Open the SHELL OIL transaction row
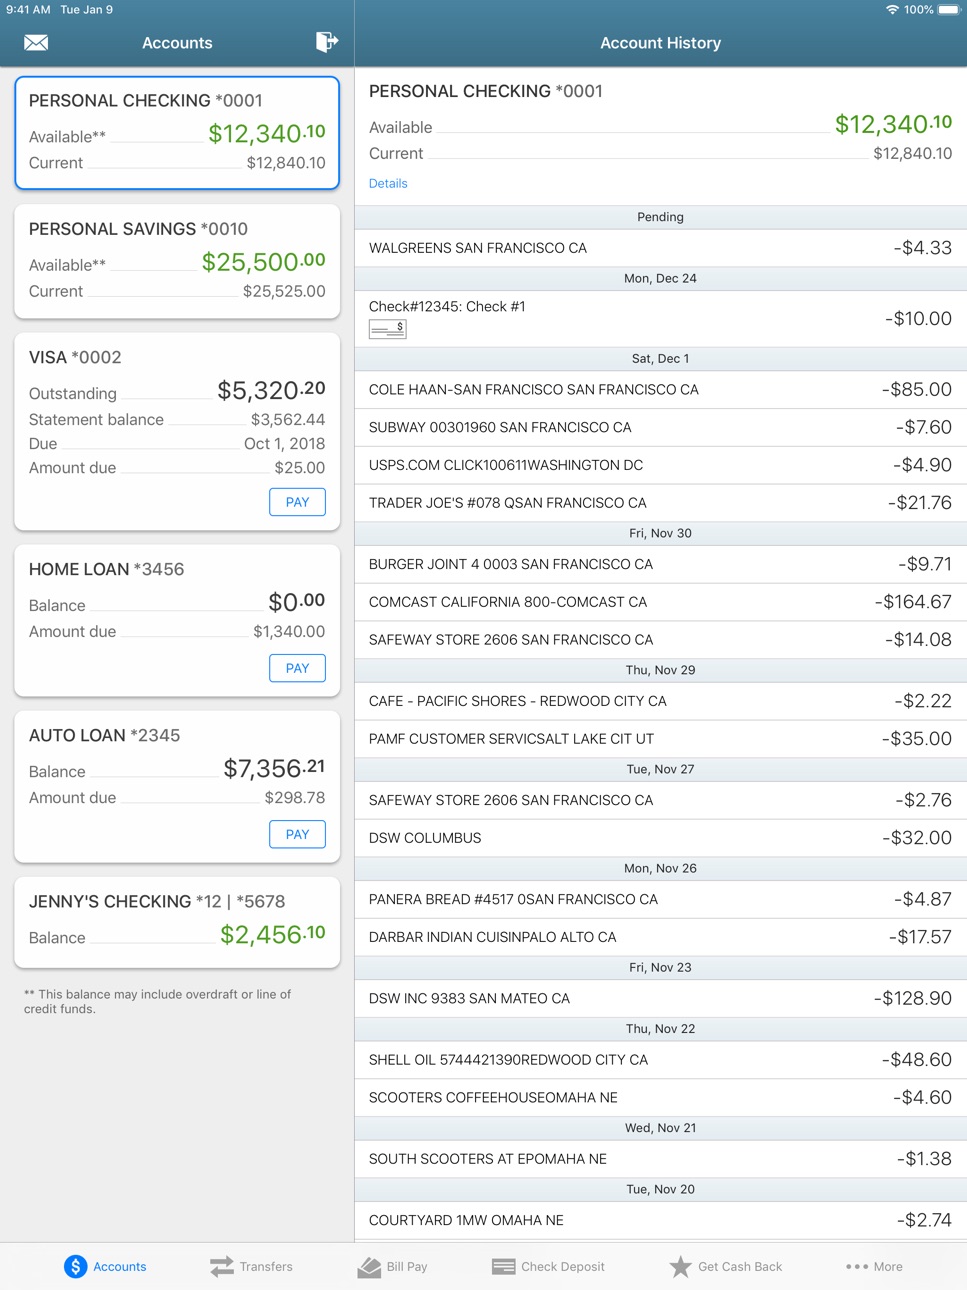The width and height of the screenshot is (967, 1290). click(660, 1060)
